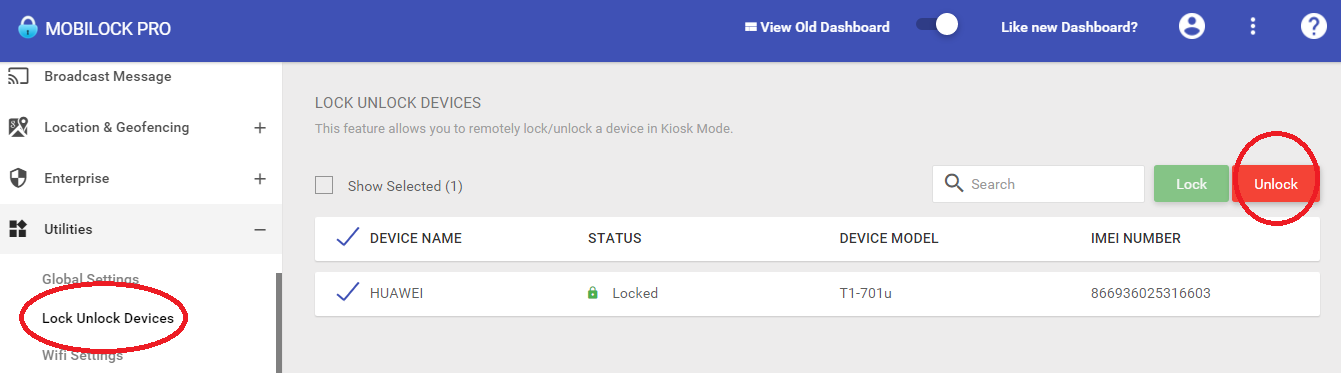The height and width of the screenshot is (373, 1341).
Task: Toggle the select-all checkmark beside DEVICE NAME
Action: (x=347, y=237)
